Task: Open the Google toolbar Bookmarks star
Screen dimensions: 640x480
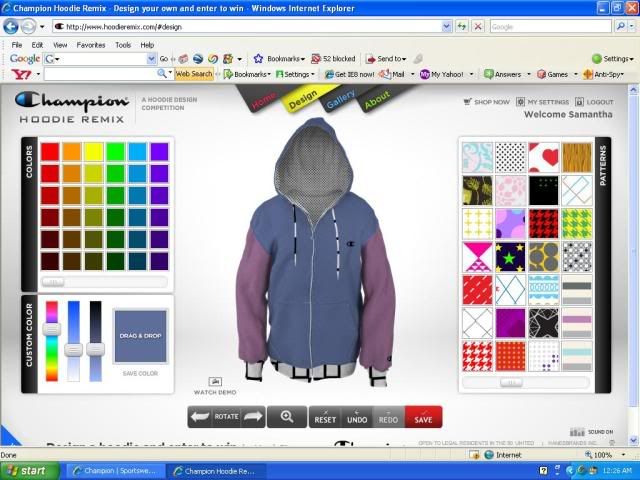Action: (x=258, y=59)
